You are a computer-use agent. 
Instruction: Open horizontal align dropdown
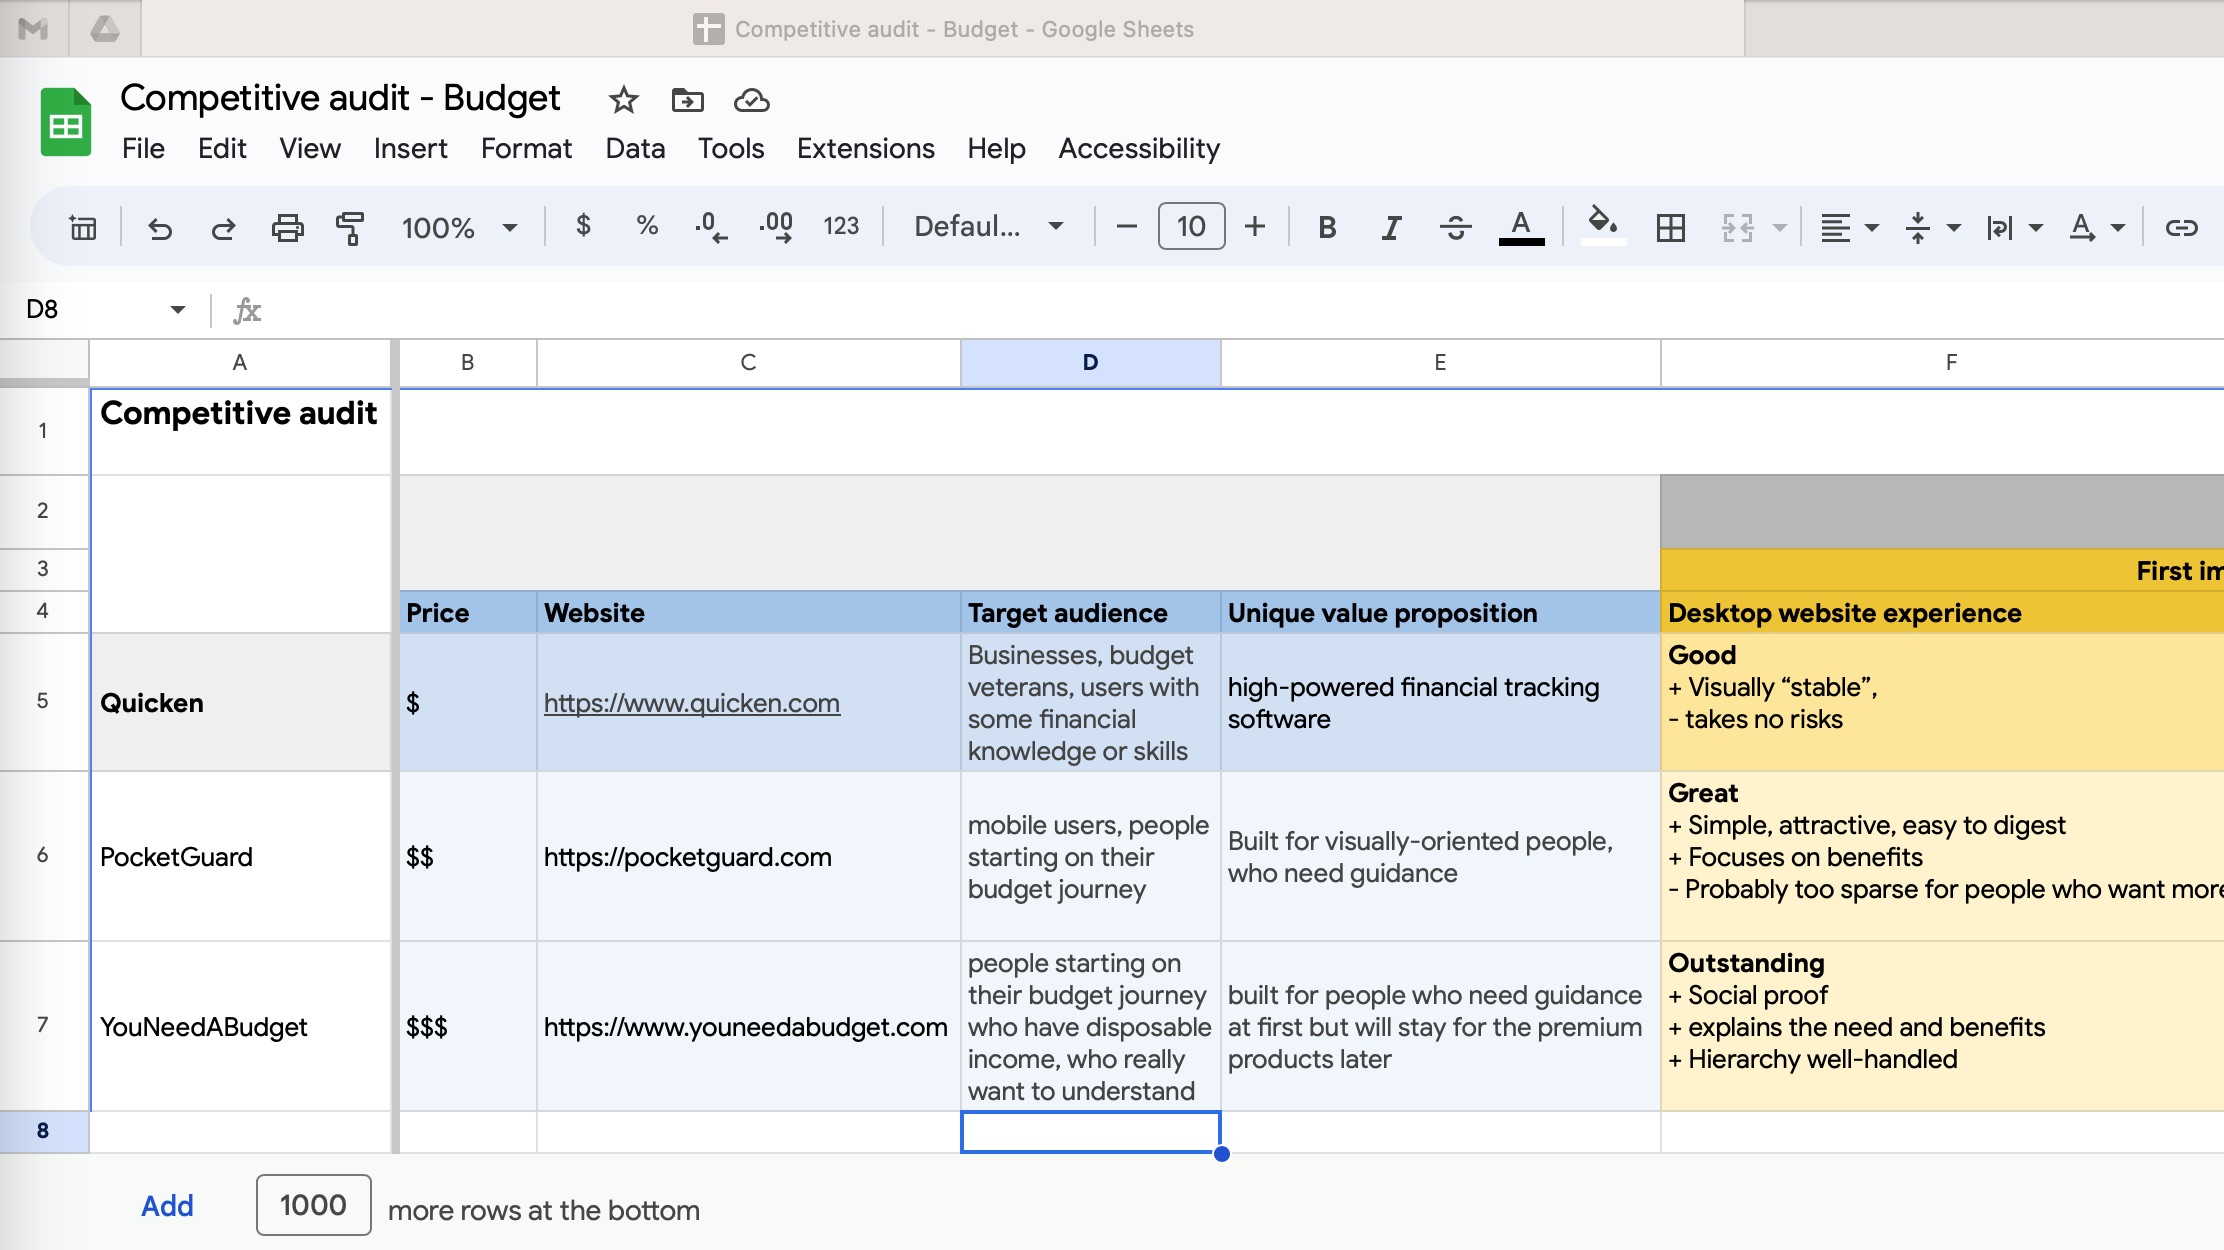pyautogui.click(x=1848, y=228)
